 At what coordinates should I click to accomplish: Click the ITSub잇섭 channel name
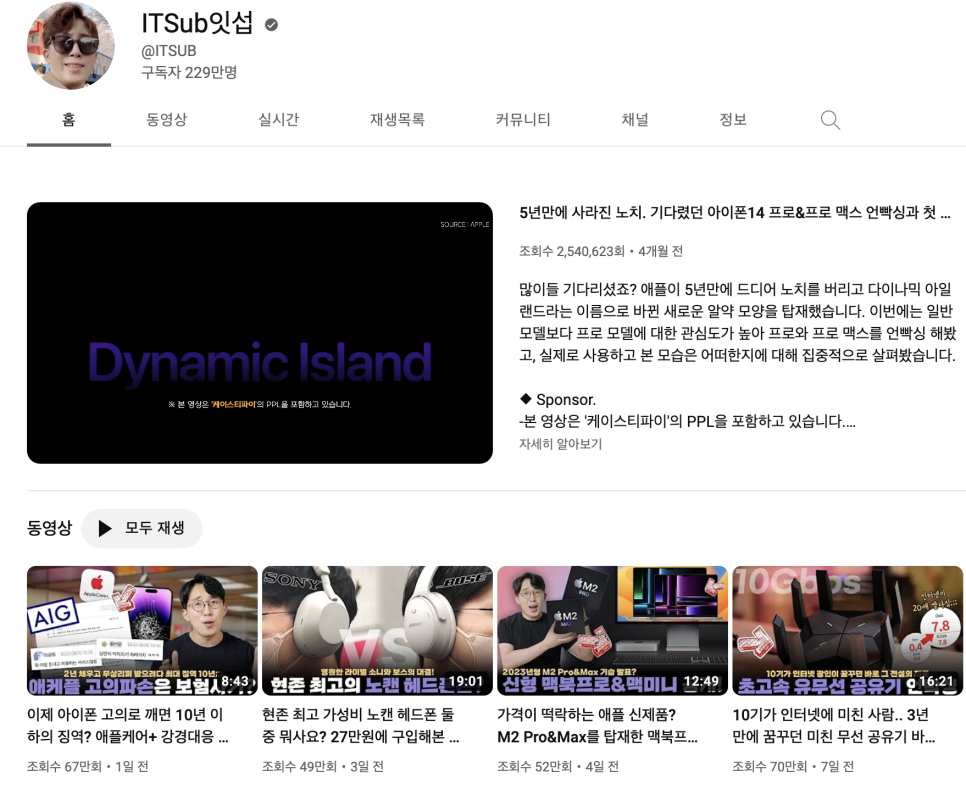pyautogui.click(x=197, y=23)
